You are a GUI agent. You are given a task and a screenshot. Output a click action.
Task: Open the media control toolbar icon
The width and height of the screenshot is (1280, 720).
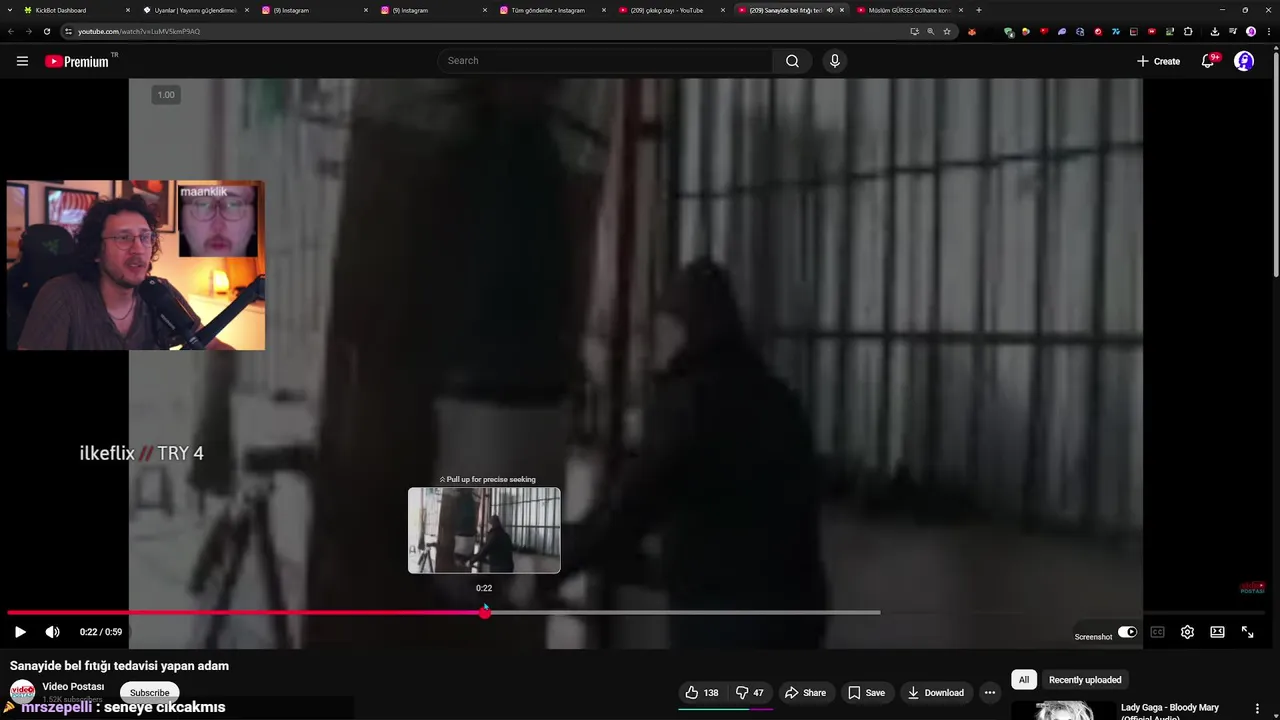1233,31
